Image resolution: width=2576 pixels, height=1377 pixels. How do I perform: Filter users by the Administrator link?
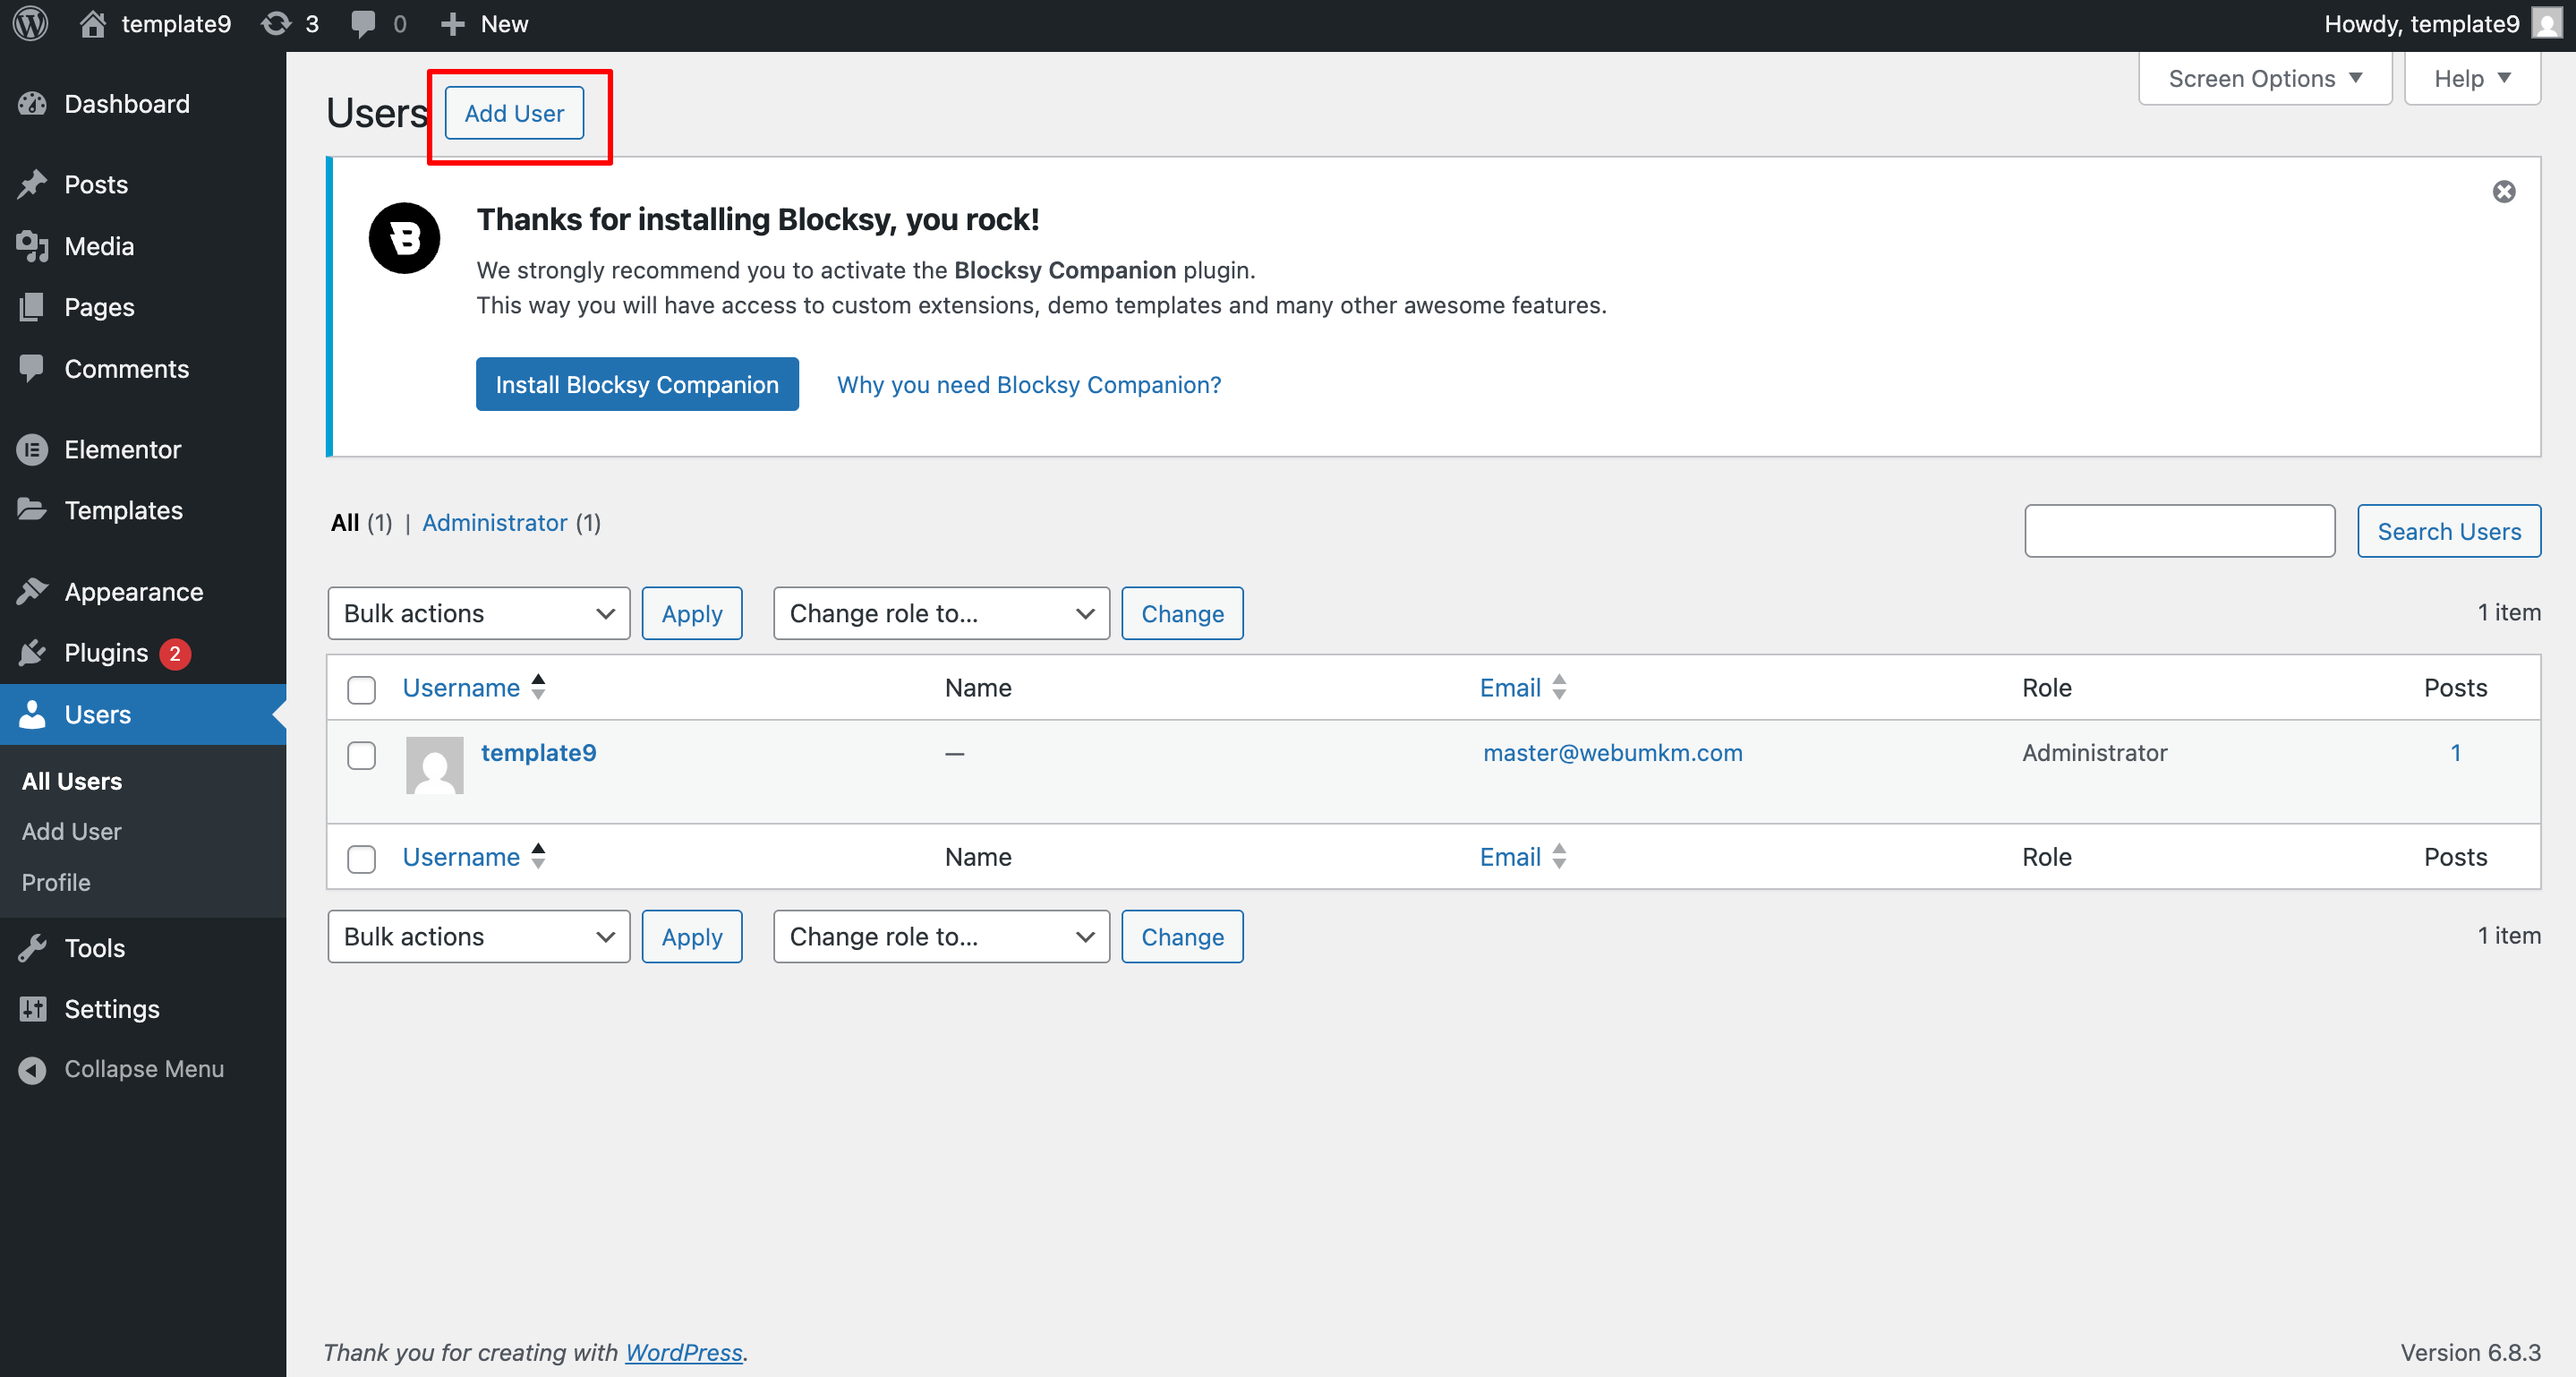coord(494,523)
